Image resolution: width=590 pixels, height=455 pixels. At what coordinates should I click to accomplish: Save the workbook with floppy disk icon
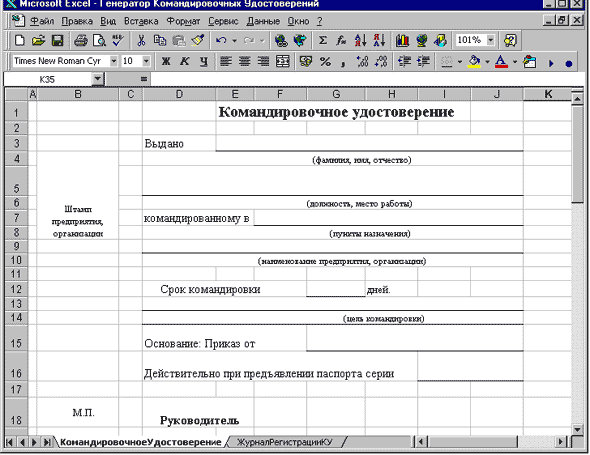[x=57, y=40]
